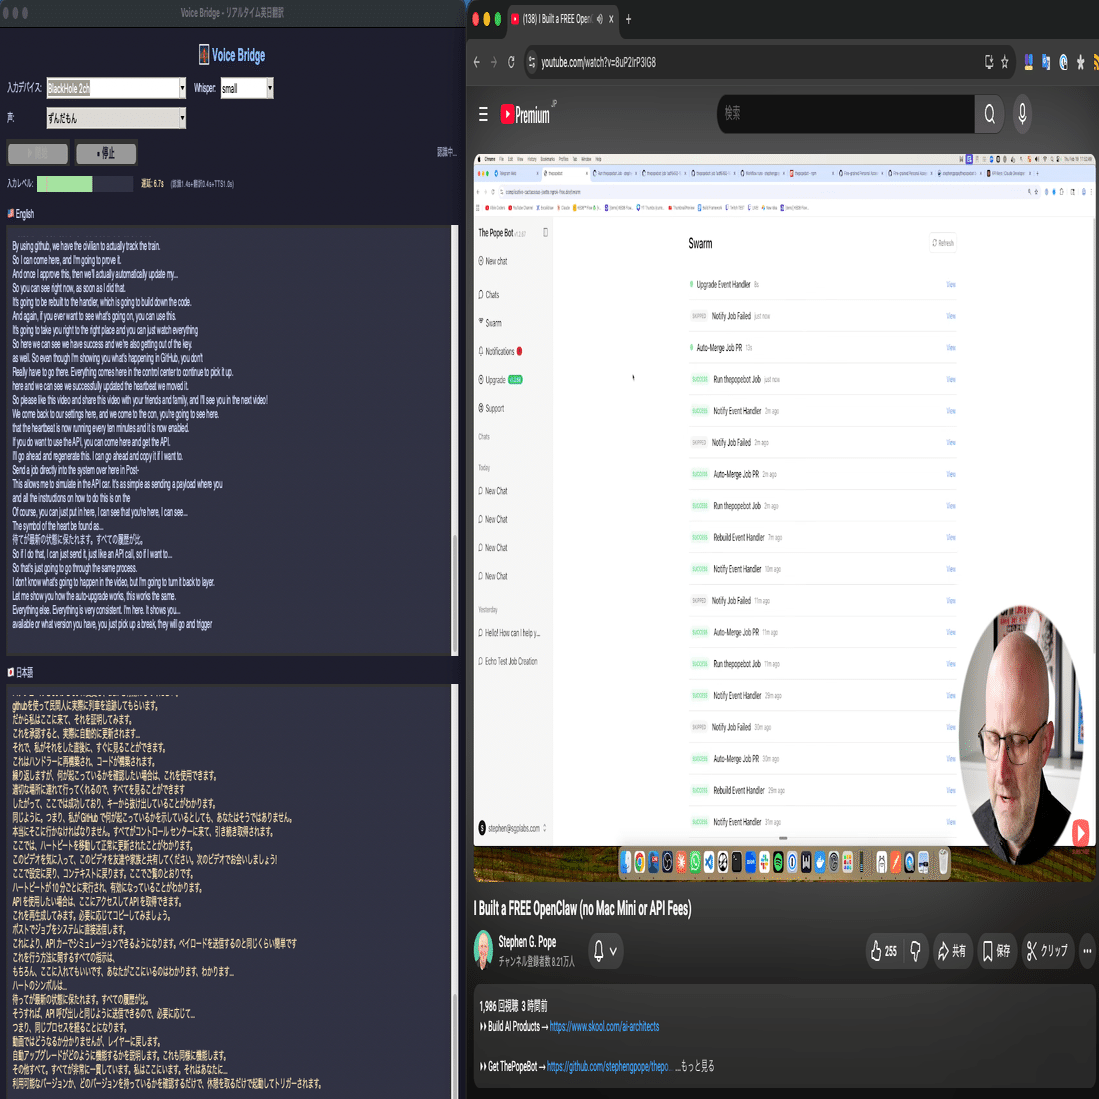The height and width of the screenshot is (1099, 1099).
Task: Open a new Chrome tab with plus
Action: click(628, 19)
